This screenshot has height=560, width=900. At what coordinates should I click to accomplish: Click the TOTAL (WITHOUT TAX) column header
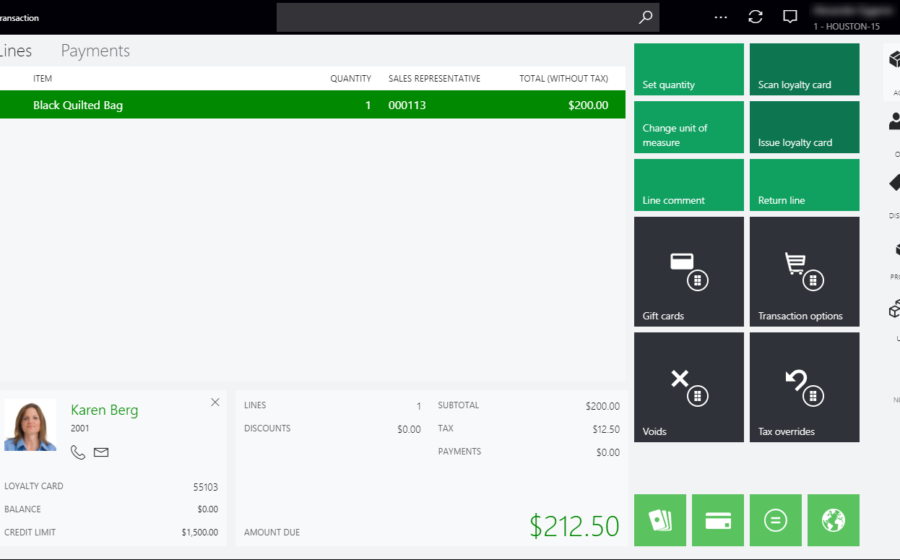tap(564, 79)
